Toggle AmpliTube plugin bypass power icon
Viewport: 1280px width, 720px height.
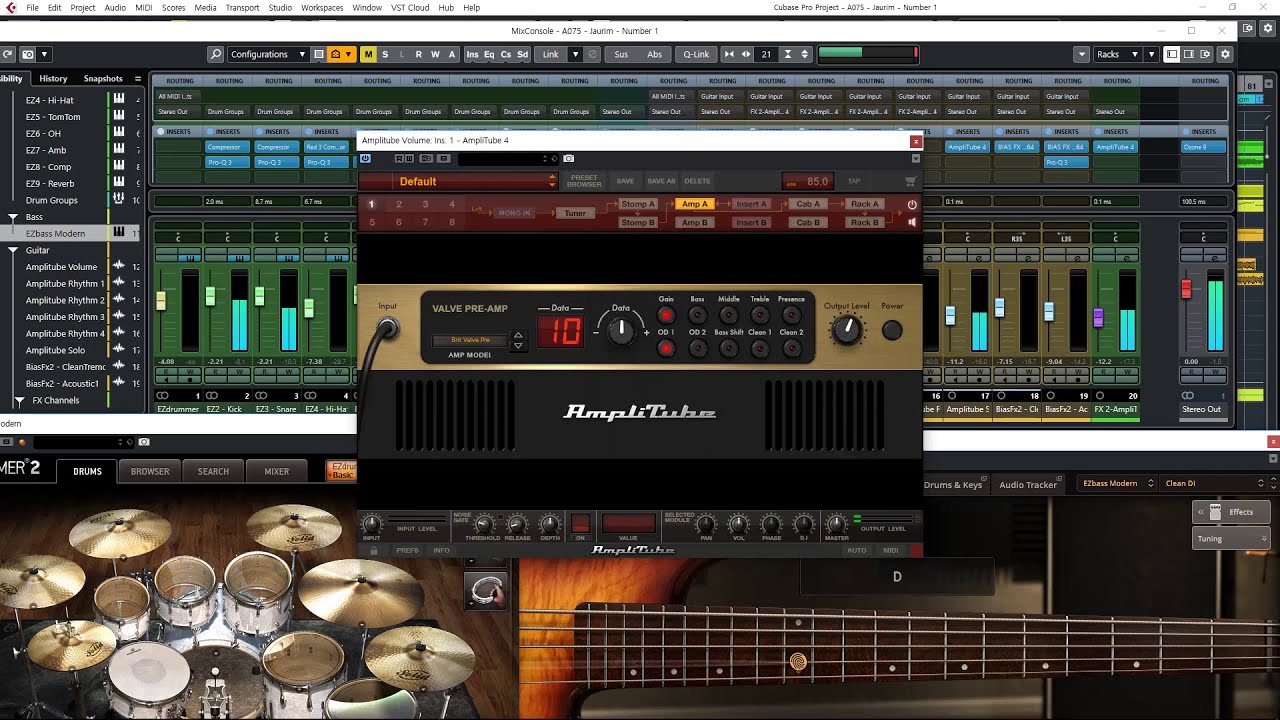(x=365, y=158)
